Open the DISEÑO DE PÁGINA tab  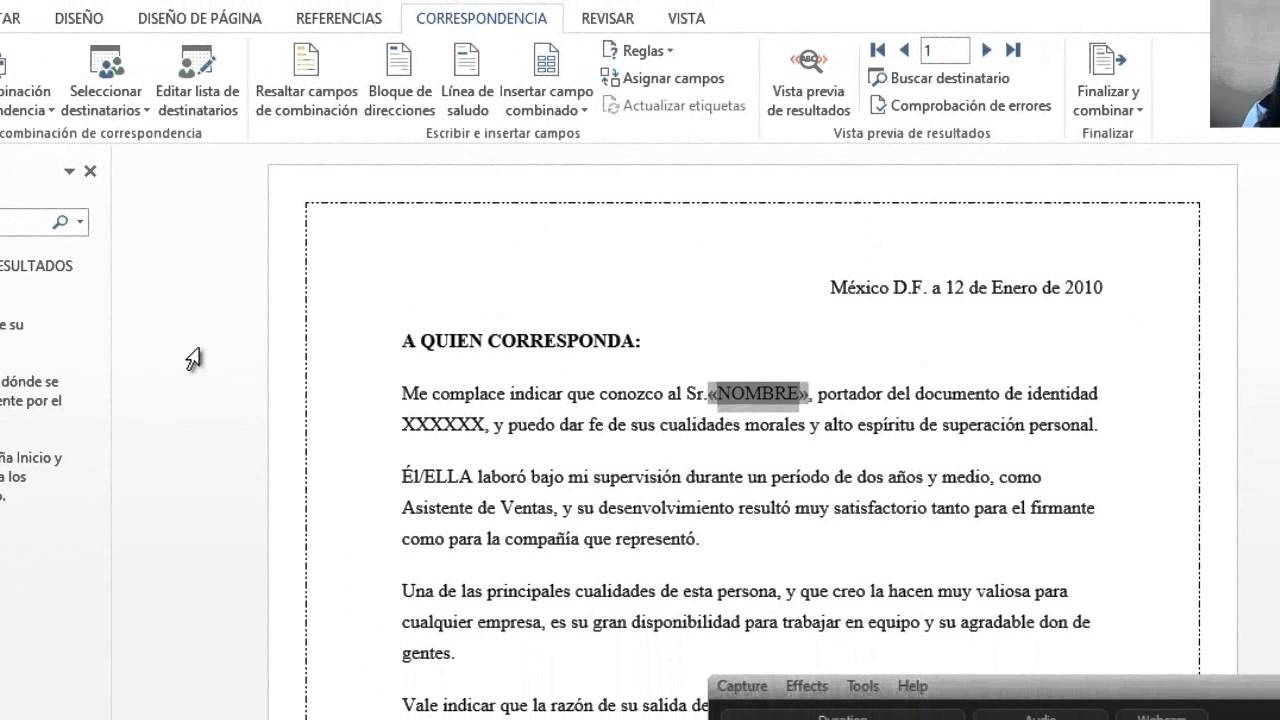tap(200, 18)
